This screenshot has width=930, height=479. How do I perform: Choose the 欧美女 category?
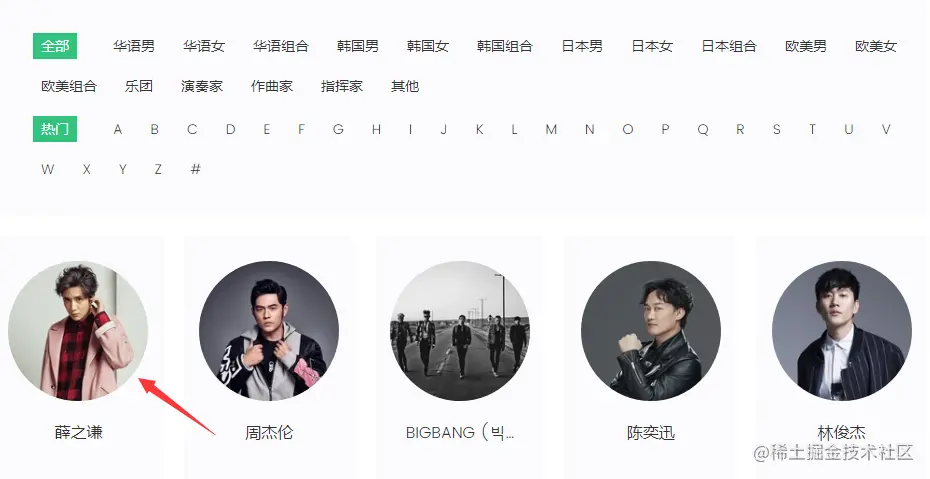point(876,46)
